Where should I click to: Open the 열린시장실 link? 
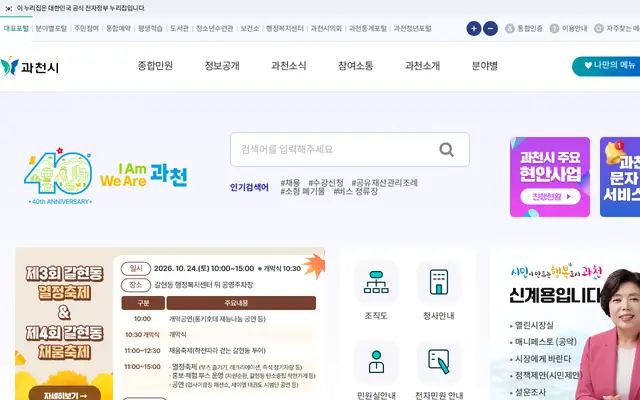pyautogui.click(x=534, y=325)
